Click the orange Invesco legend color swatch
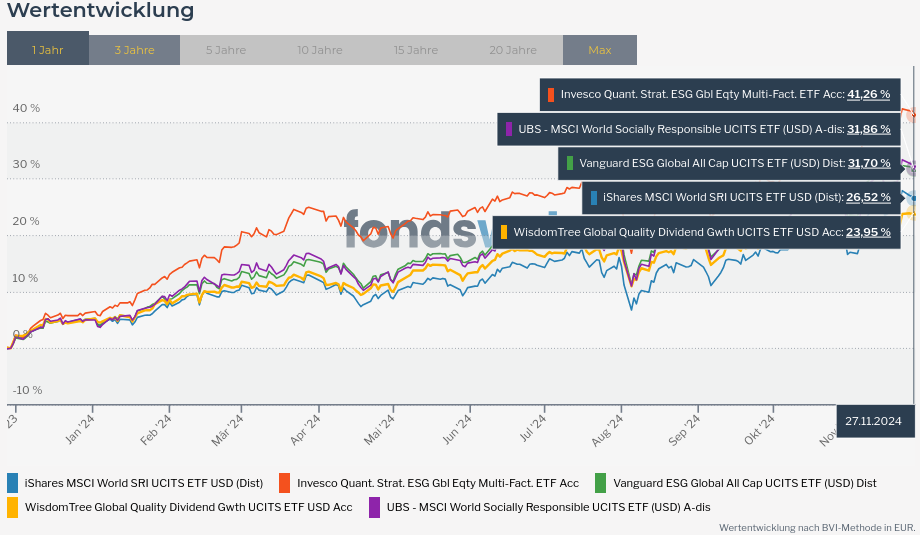The image size is (920, 535). [284, 483]
